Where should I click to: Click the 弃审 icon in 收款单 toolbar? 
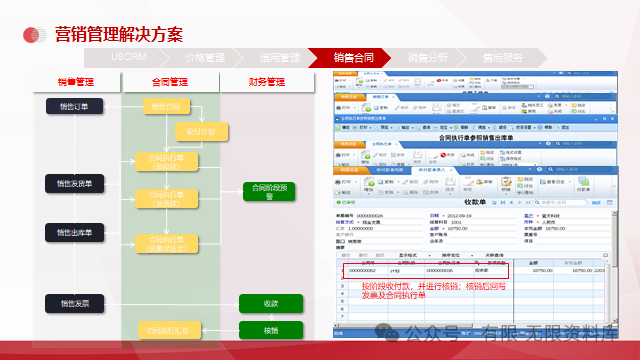(479, 182)
